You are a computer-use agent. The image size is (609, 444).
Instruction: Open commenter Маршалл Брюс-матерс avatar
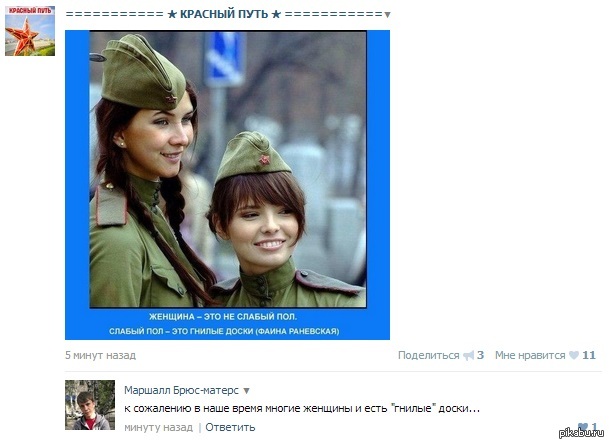90,405
